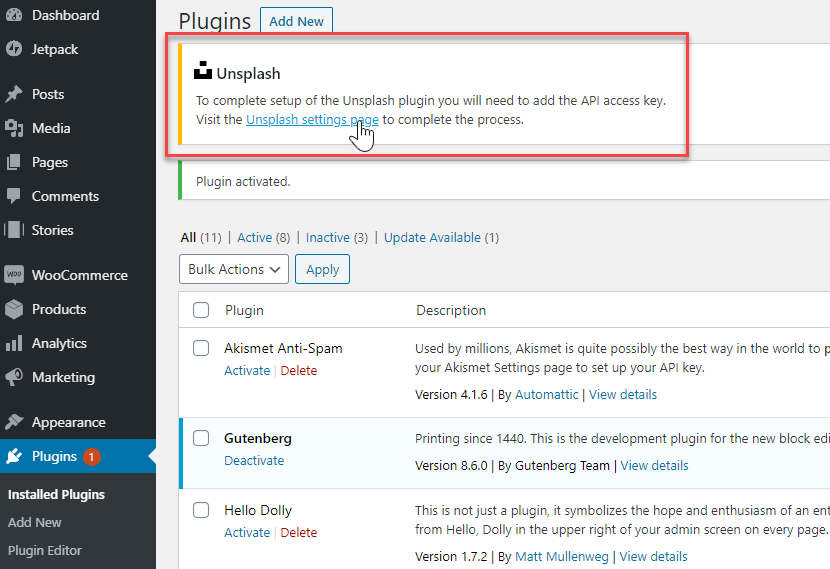Click Add New button beside Plugins title
The height and width of the screenshot is (569, 830).
tap(296, 21)
